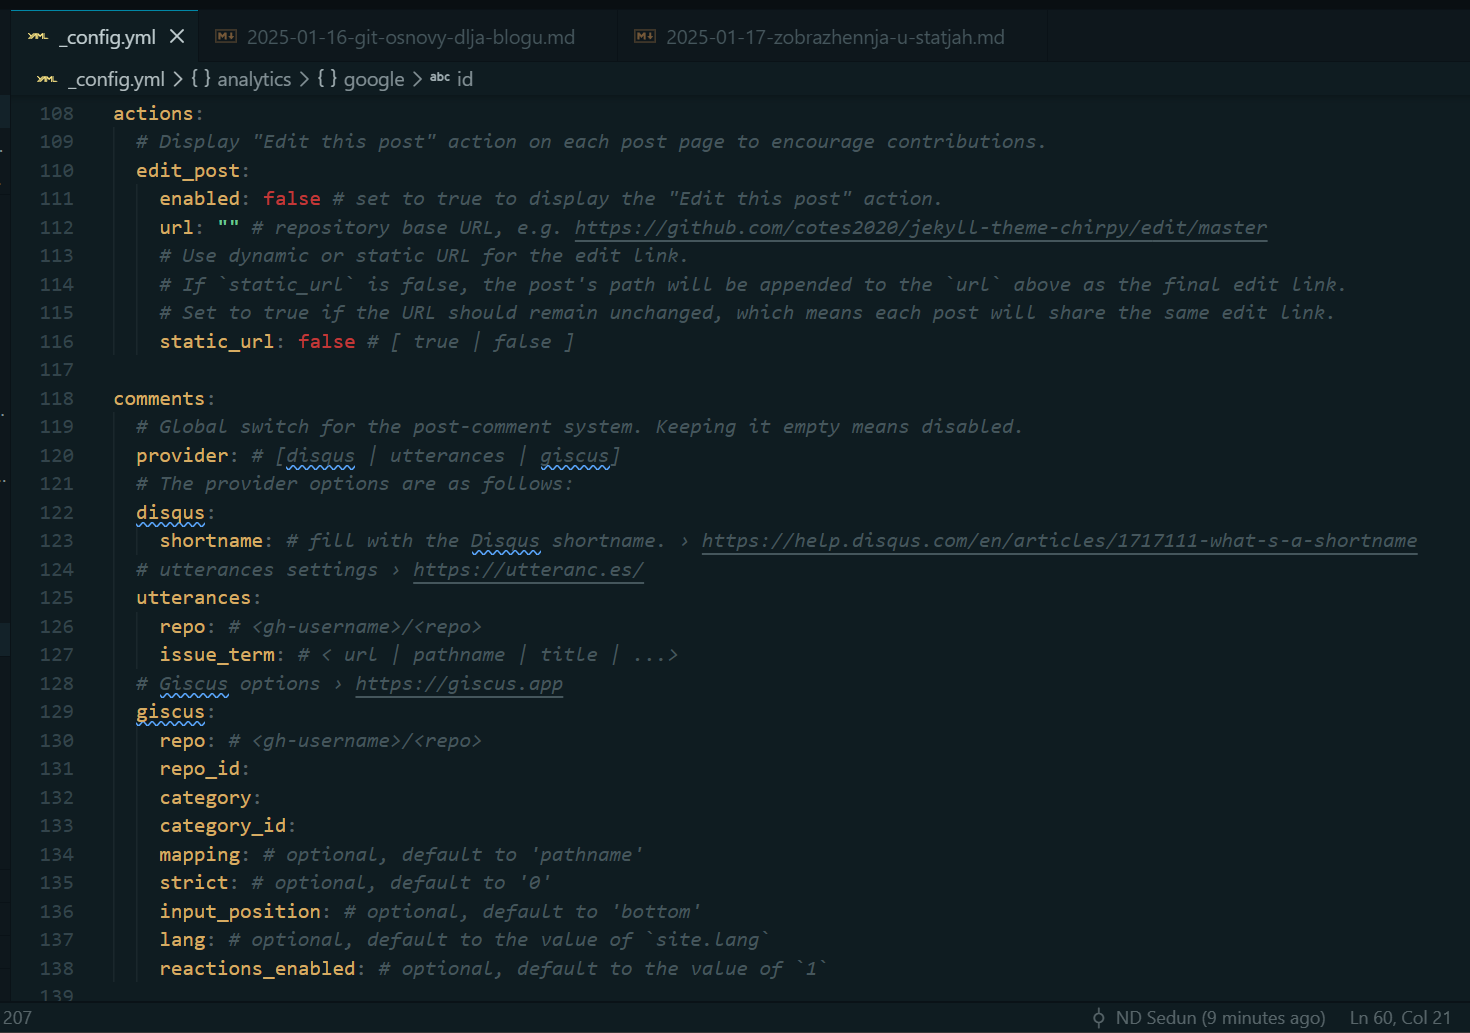Click 'Ln 60, Col 21' in the status bar
Image resolution: width=1470 pixels, height=1033 pixels.
[x=1400, y=1018]
